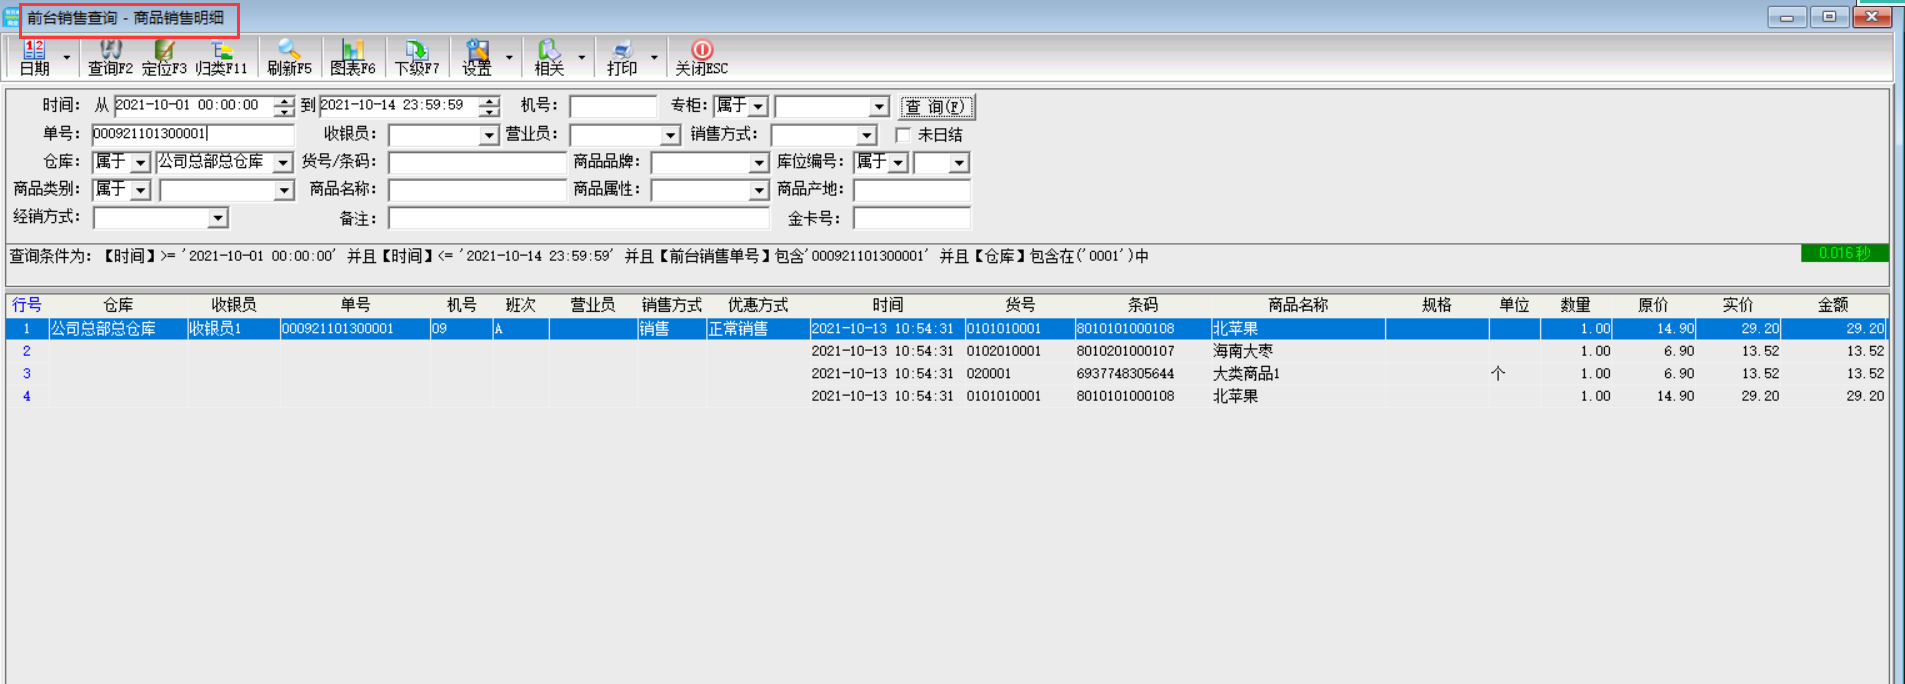Select row 2 with 海南大枣
This screenshot has width=1905, height=684.
pos(1242,351)
